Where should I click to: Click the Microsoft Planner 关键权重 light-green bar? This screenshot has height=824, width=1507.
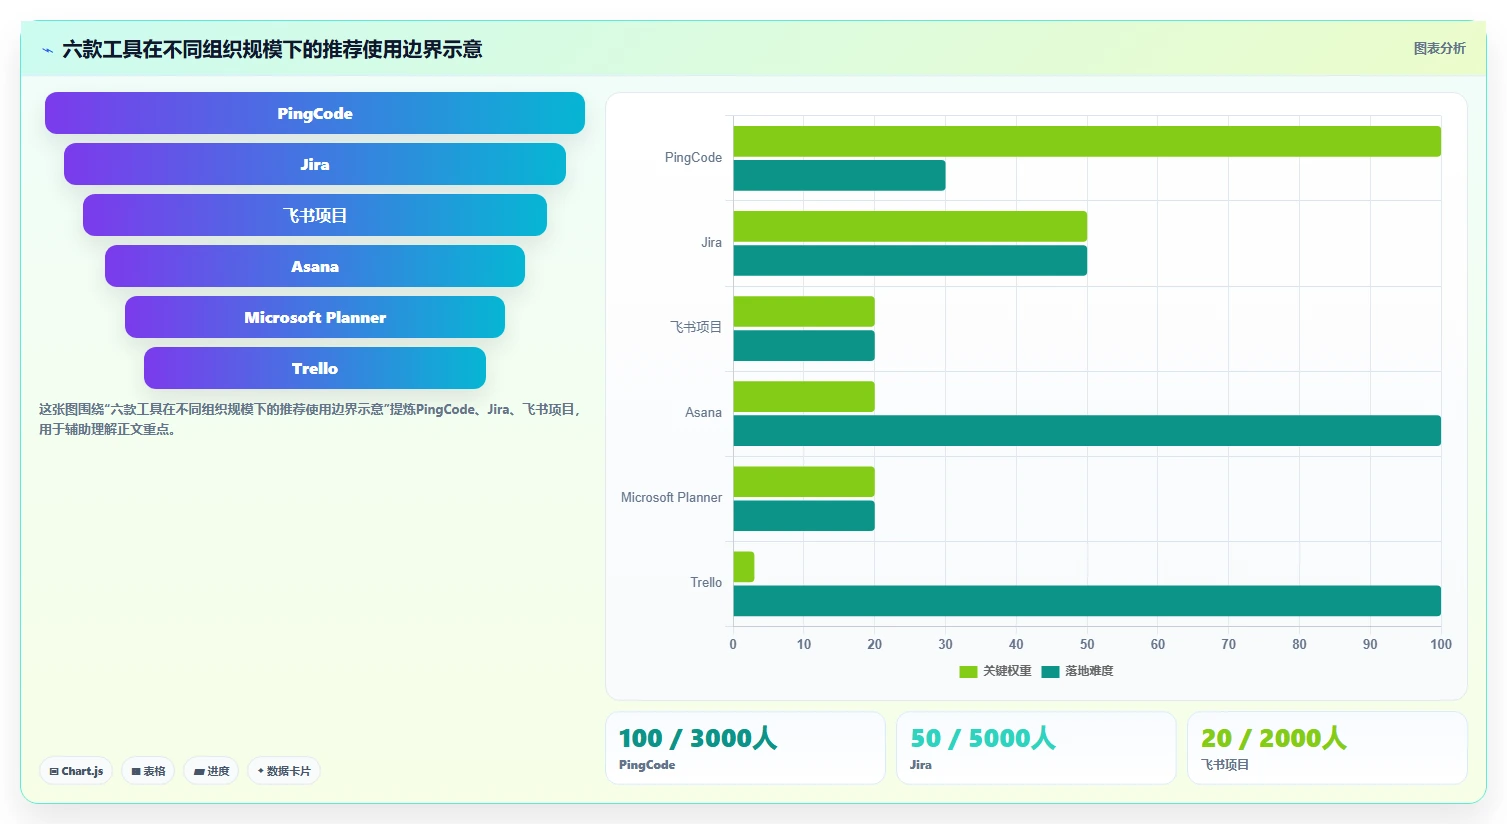[x=804, y=481]
